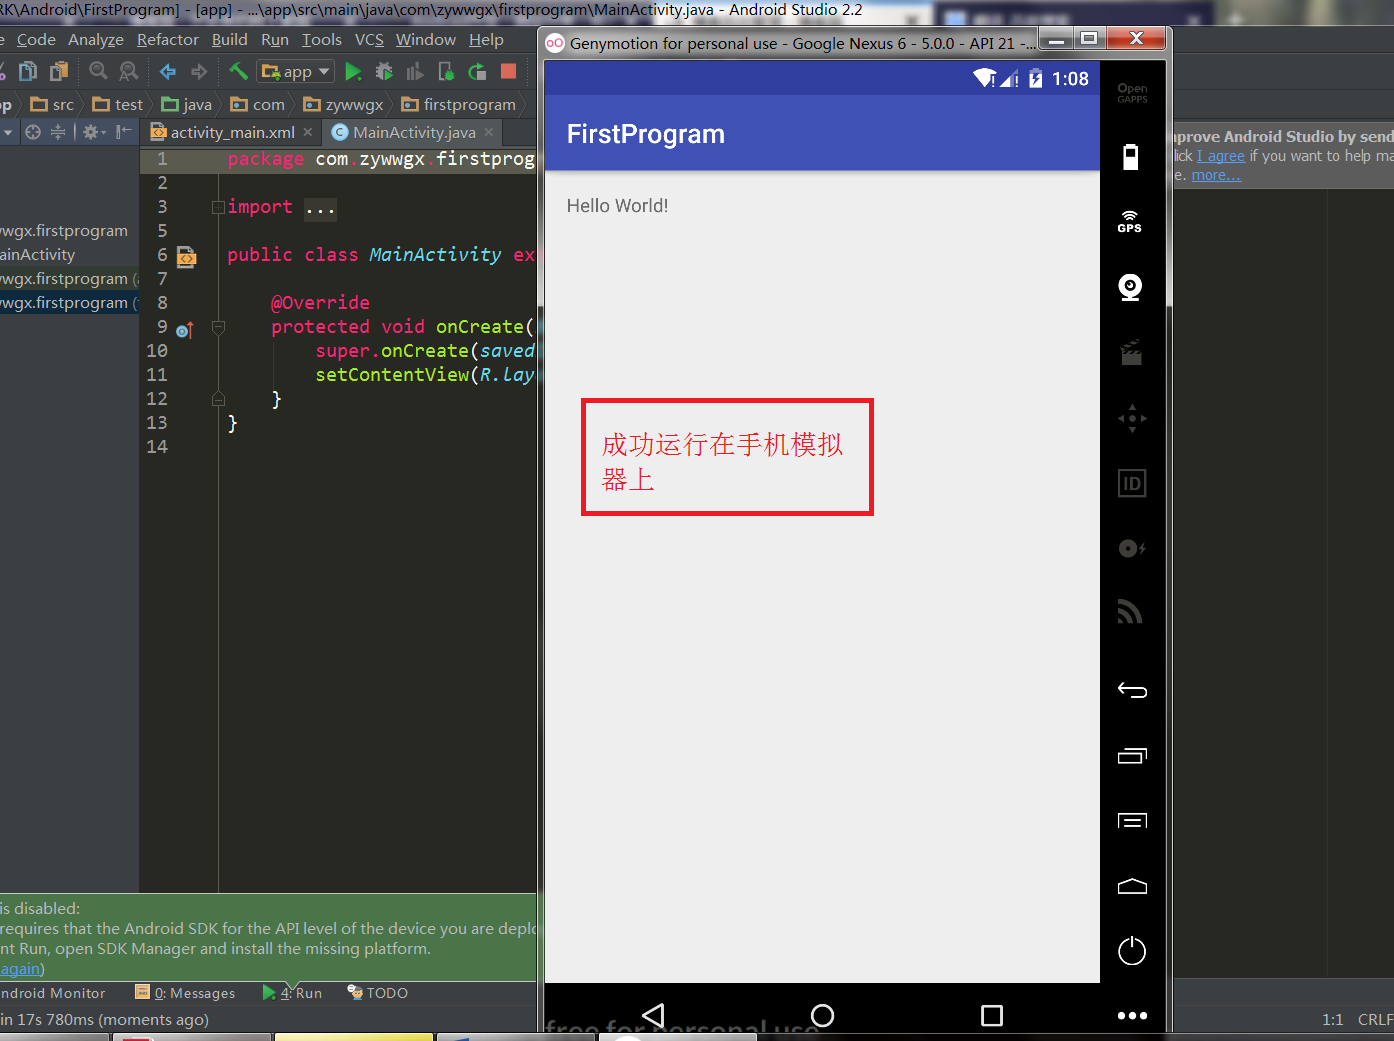Collapse the onCreate method fold marker
The width and height of the screenshot is (1394, 1041).
tap(218, 327)
